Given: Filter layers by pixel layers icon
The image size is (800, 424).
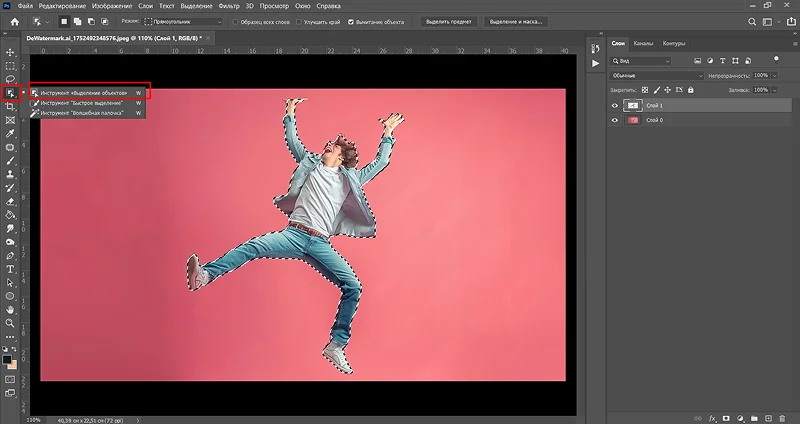Looking at the screenshot, I should click(697, 61).
